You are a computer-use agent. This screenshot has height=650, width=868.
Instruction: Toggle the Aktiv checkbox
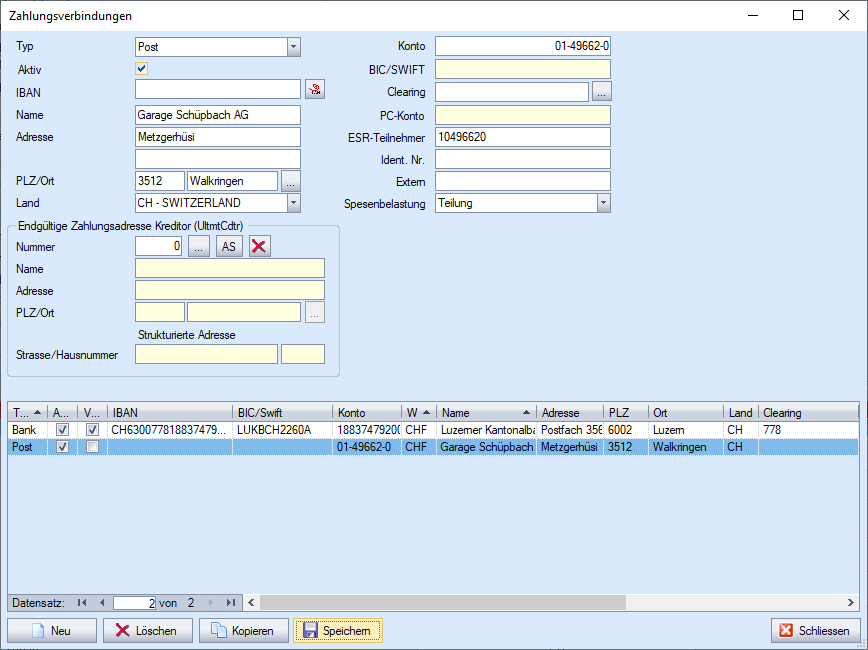pyautogui.click(x=142, y=69)
